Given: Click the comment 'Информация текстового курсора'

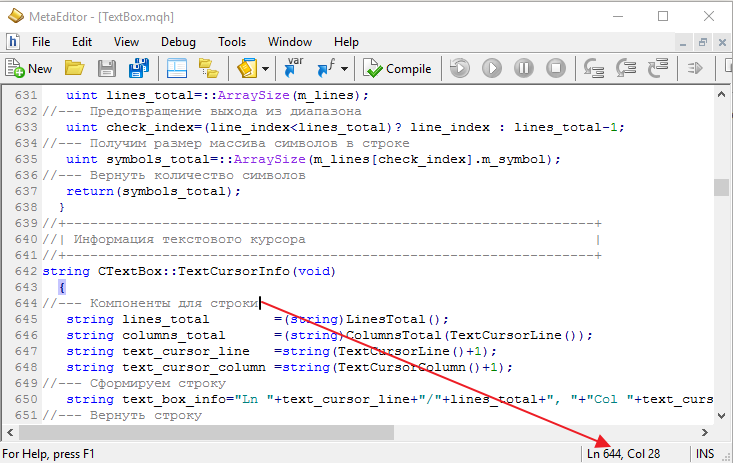Looking at the screenshot, I should coord(189,239).
